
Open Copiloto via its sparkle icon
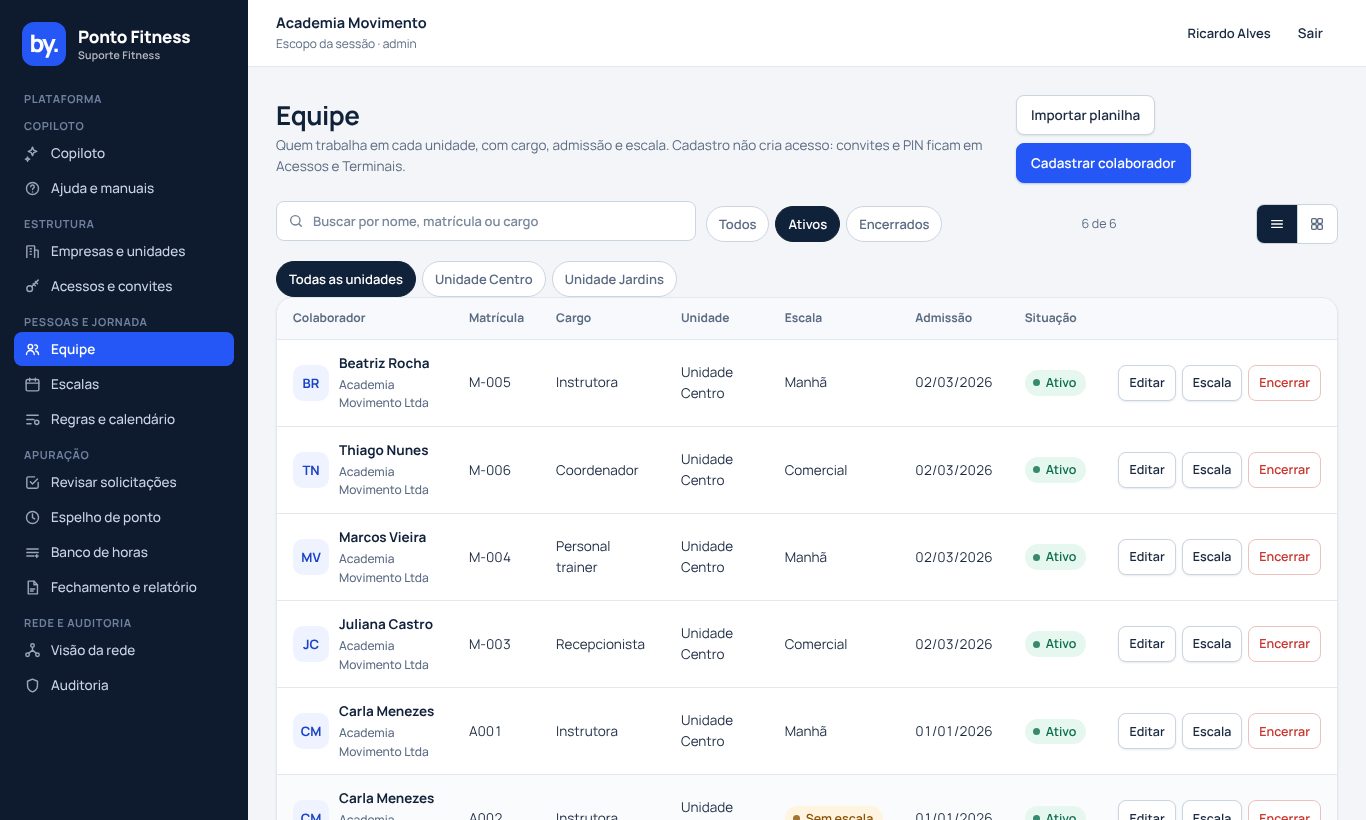point(32,153)
